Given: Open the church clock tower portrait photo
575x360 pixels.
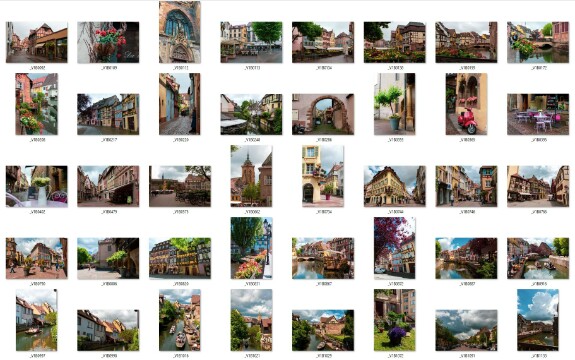Looking at the screenshot, I should 251,176.
